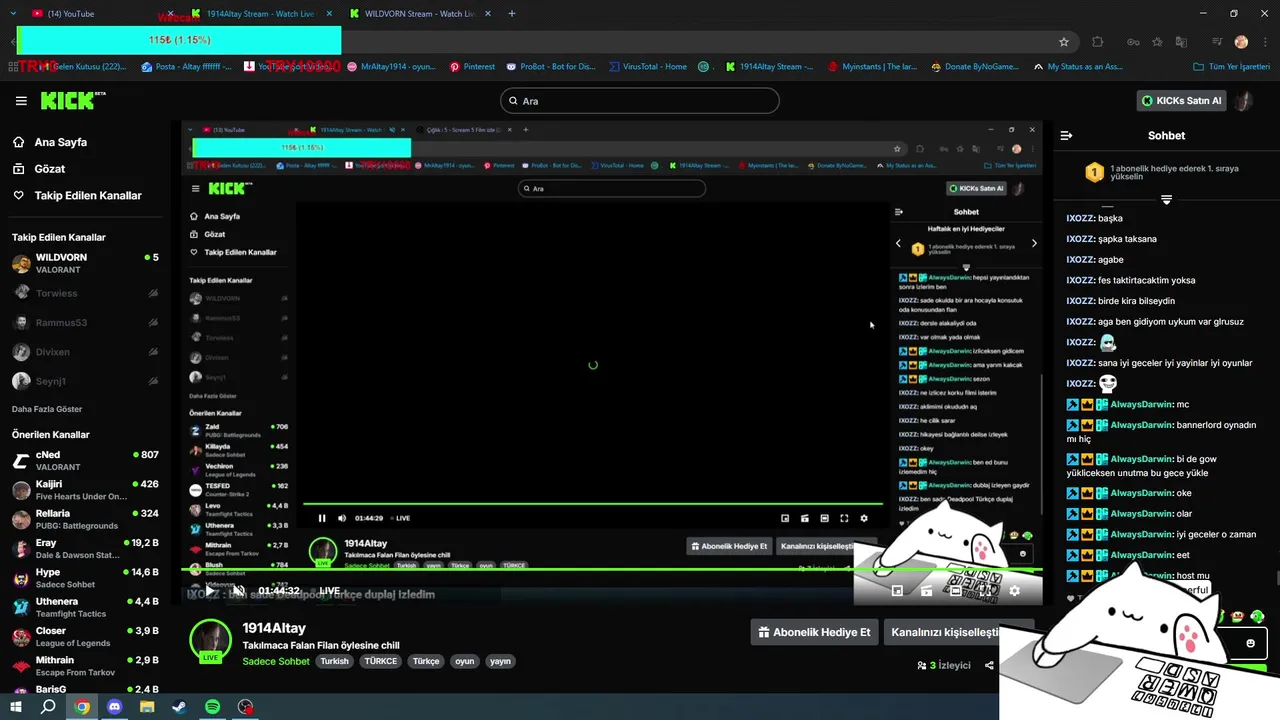Focus the Ara search field in the main header
Viewport: 1280px width, 720px height.
639,101
